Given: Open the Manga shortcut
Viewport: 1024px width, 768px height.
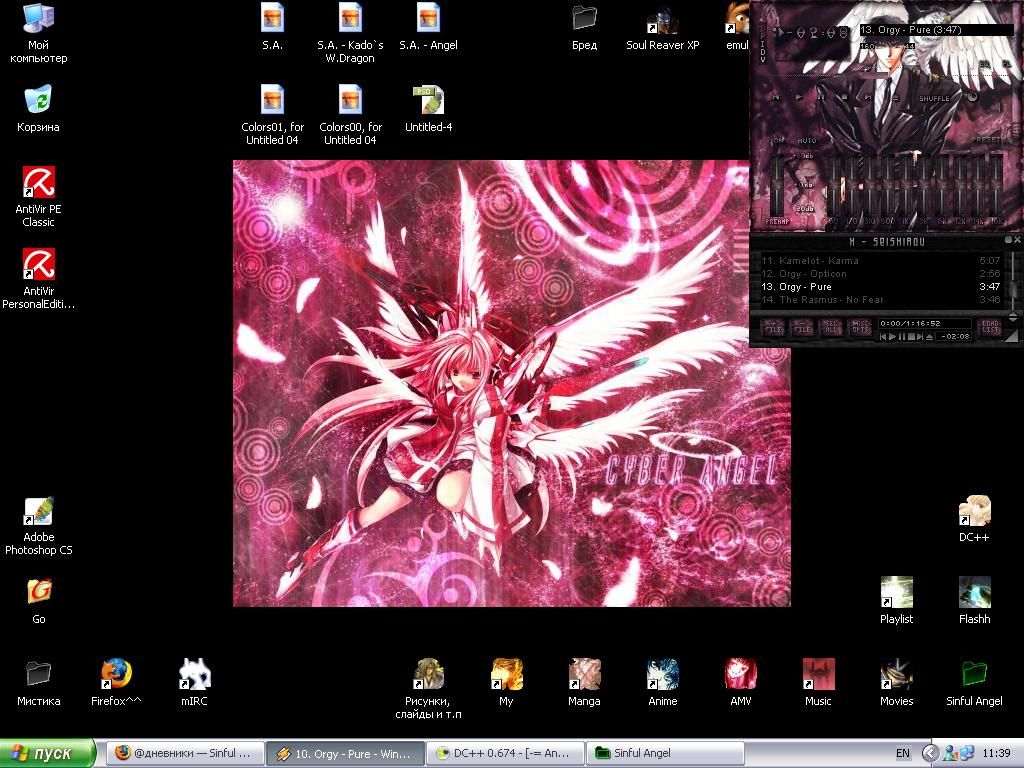Looking at the screenshot, I should click(x=584, y=684).
